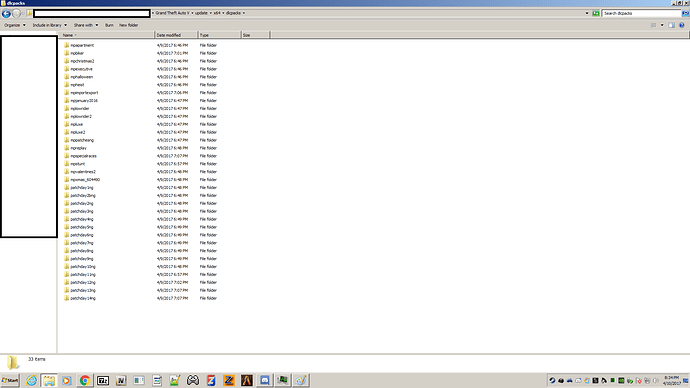Click the Burn button

pos(109,25)
